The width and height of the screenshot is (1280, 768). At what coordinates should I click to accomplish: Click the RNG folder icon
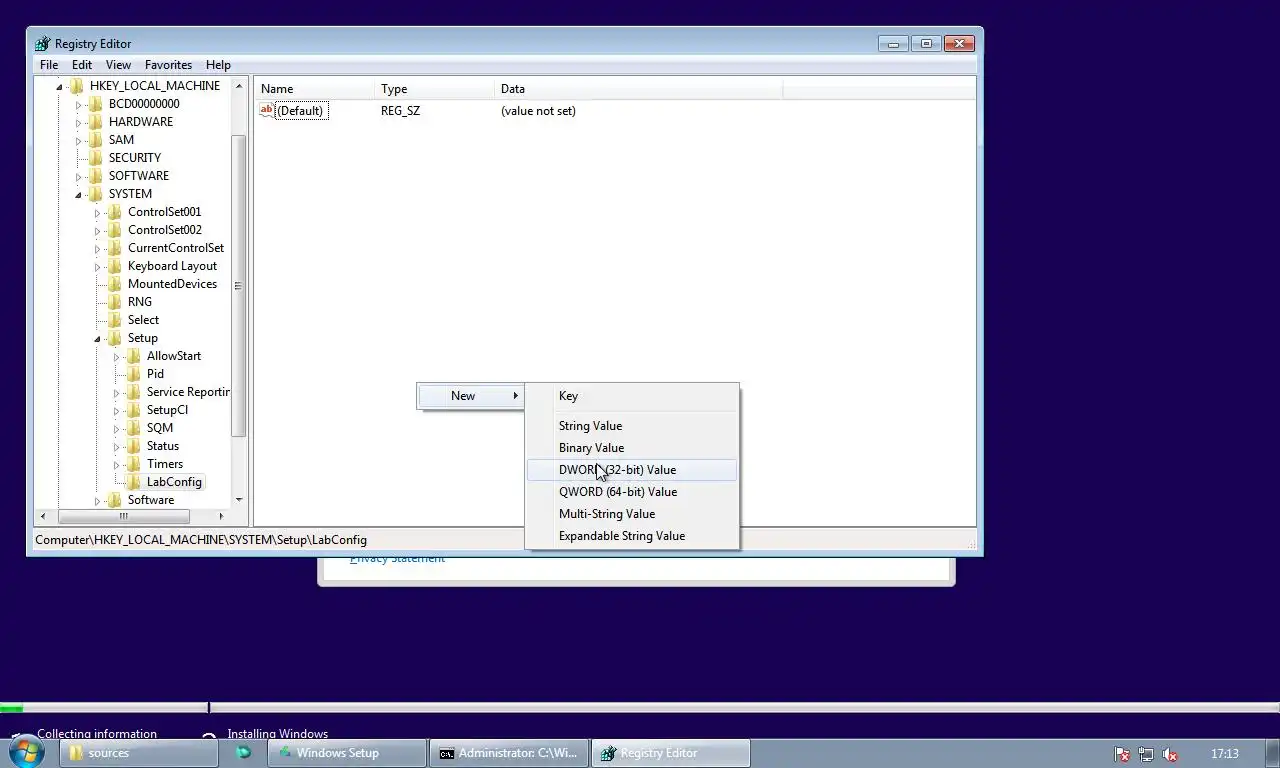(x=114, y=302)
